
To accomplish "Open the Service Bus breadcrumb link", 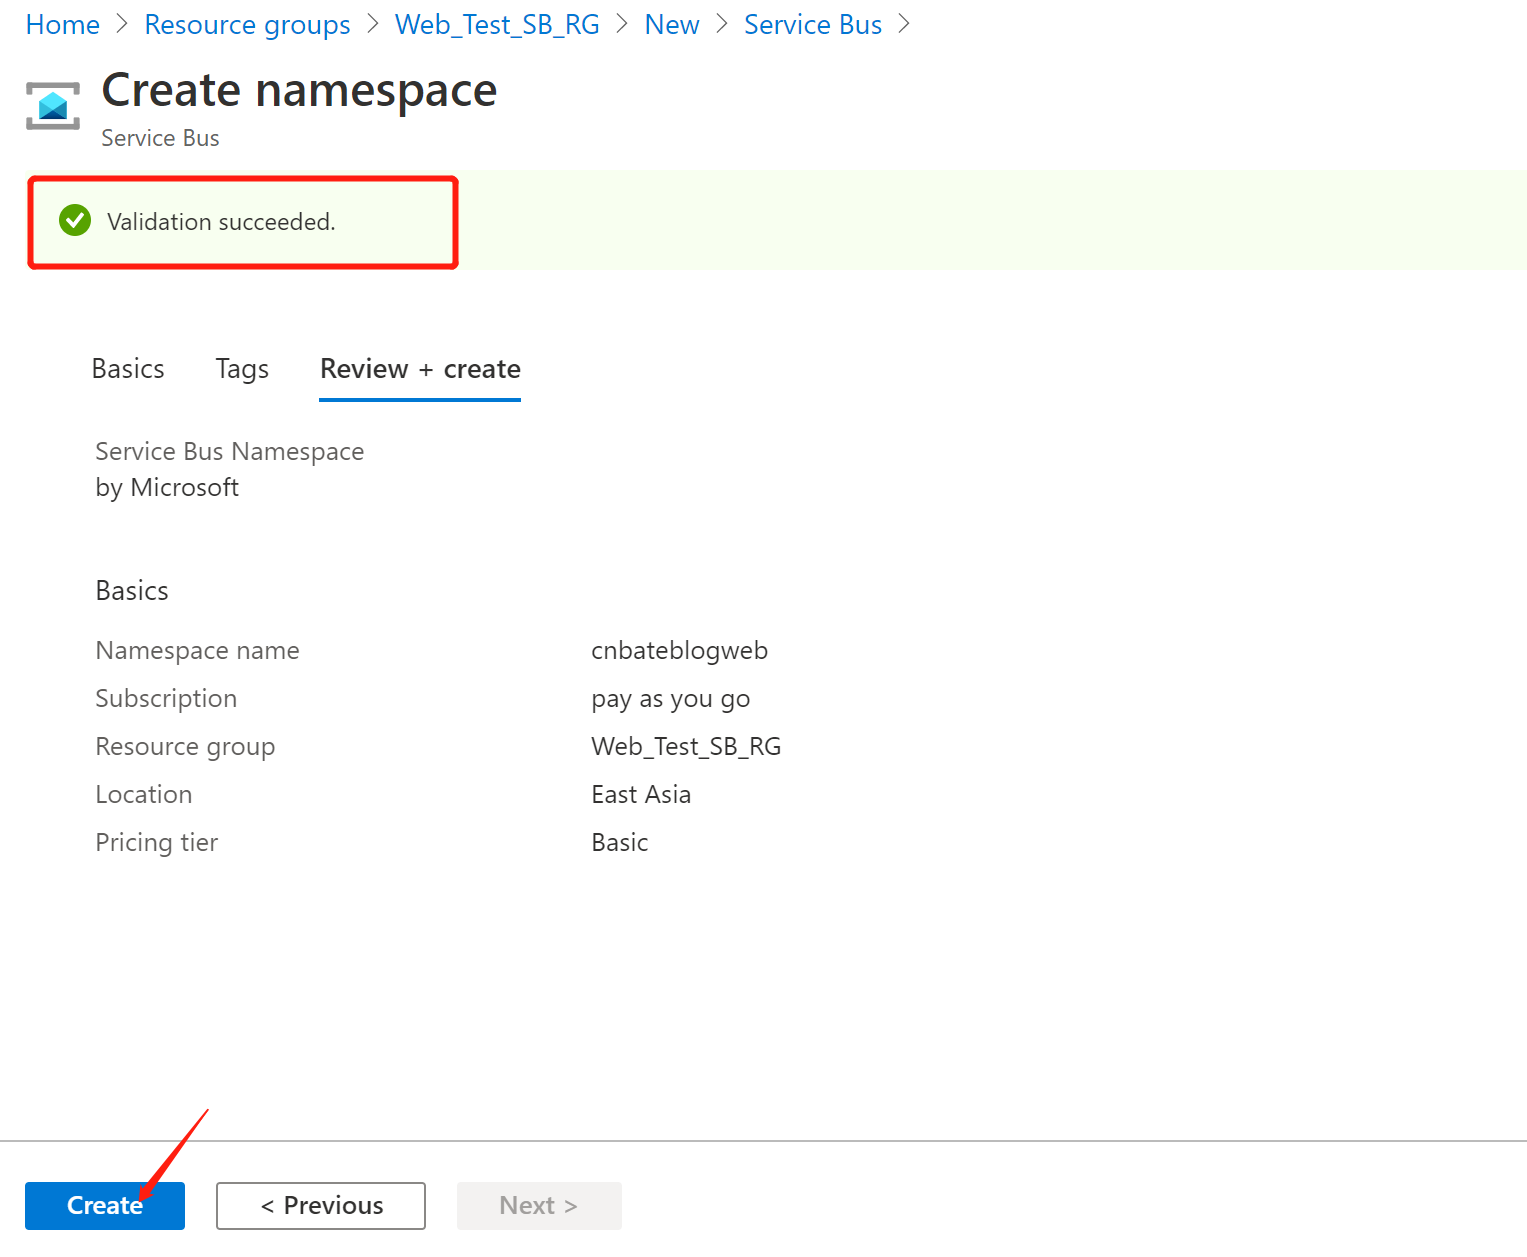I will [813, 25].
